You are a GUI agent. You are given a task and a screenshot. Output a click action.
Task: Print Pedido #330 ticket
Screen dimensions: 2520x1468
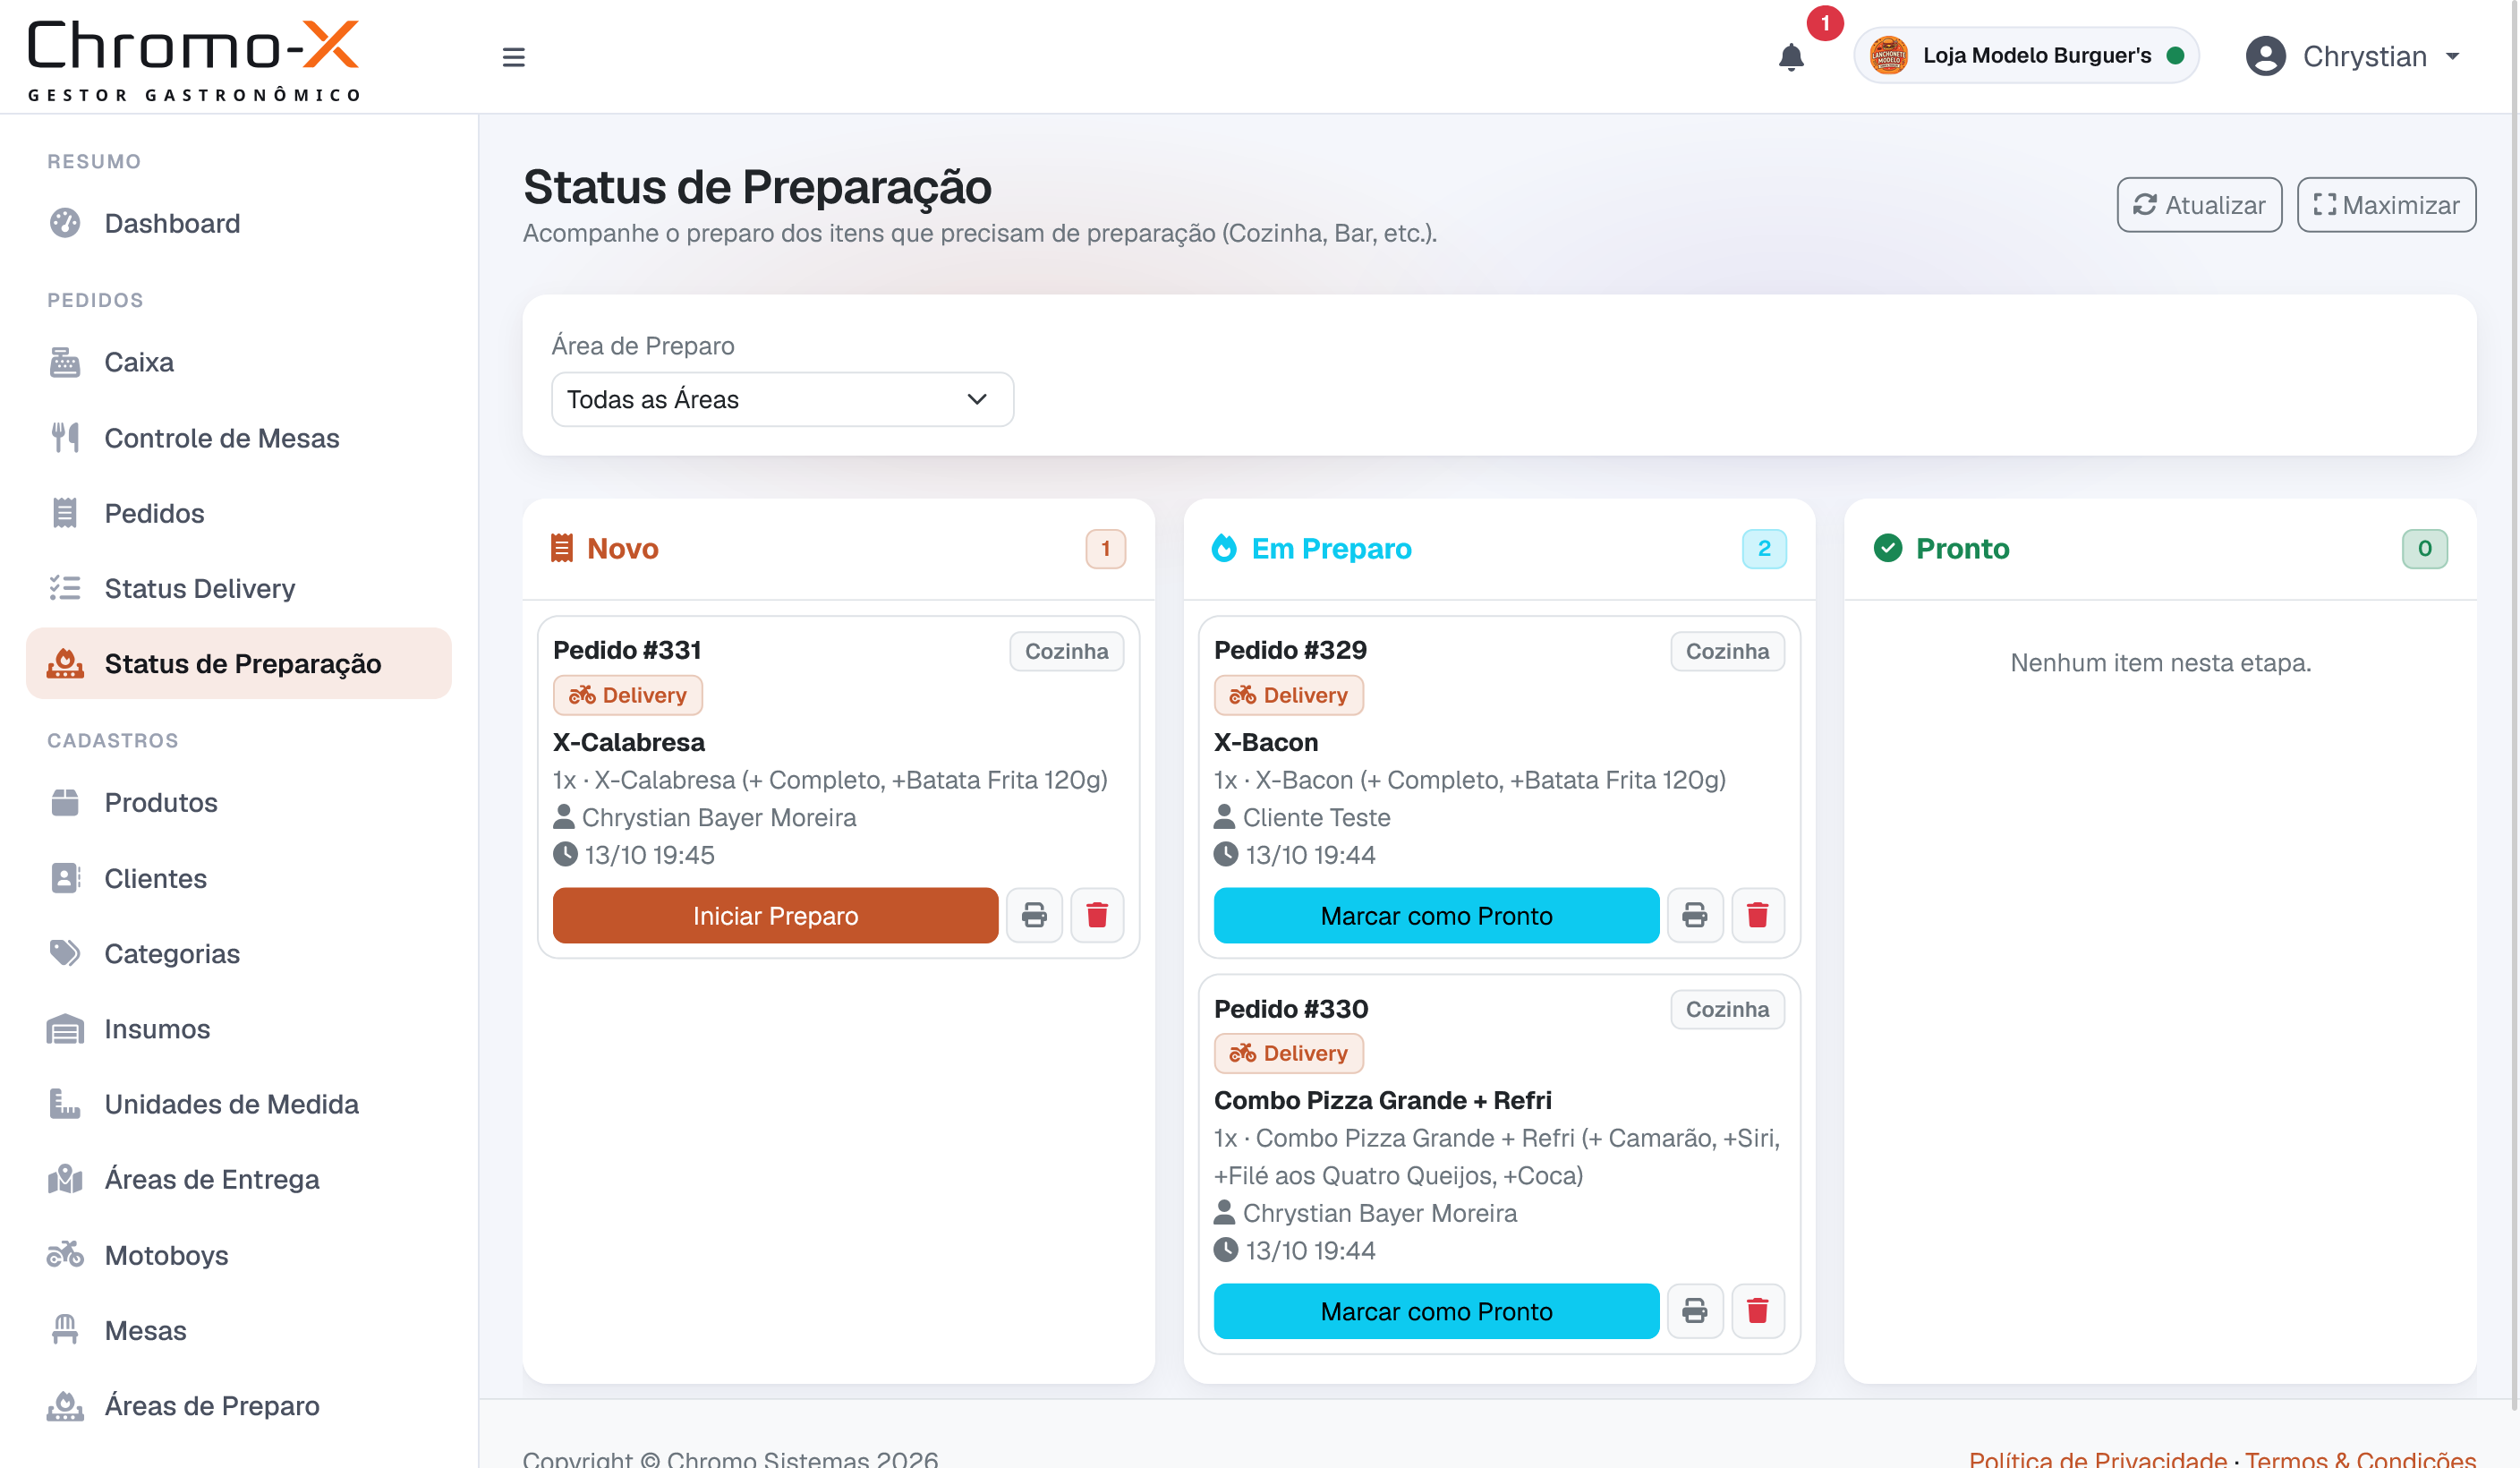coord(1695,1311)
